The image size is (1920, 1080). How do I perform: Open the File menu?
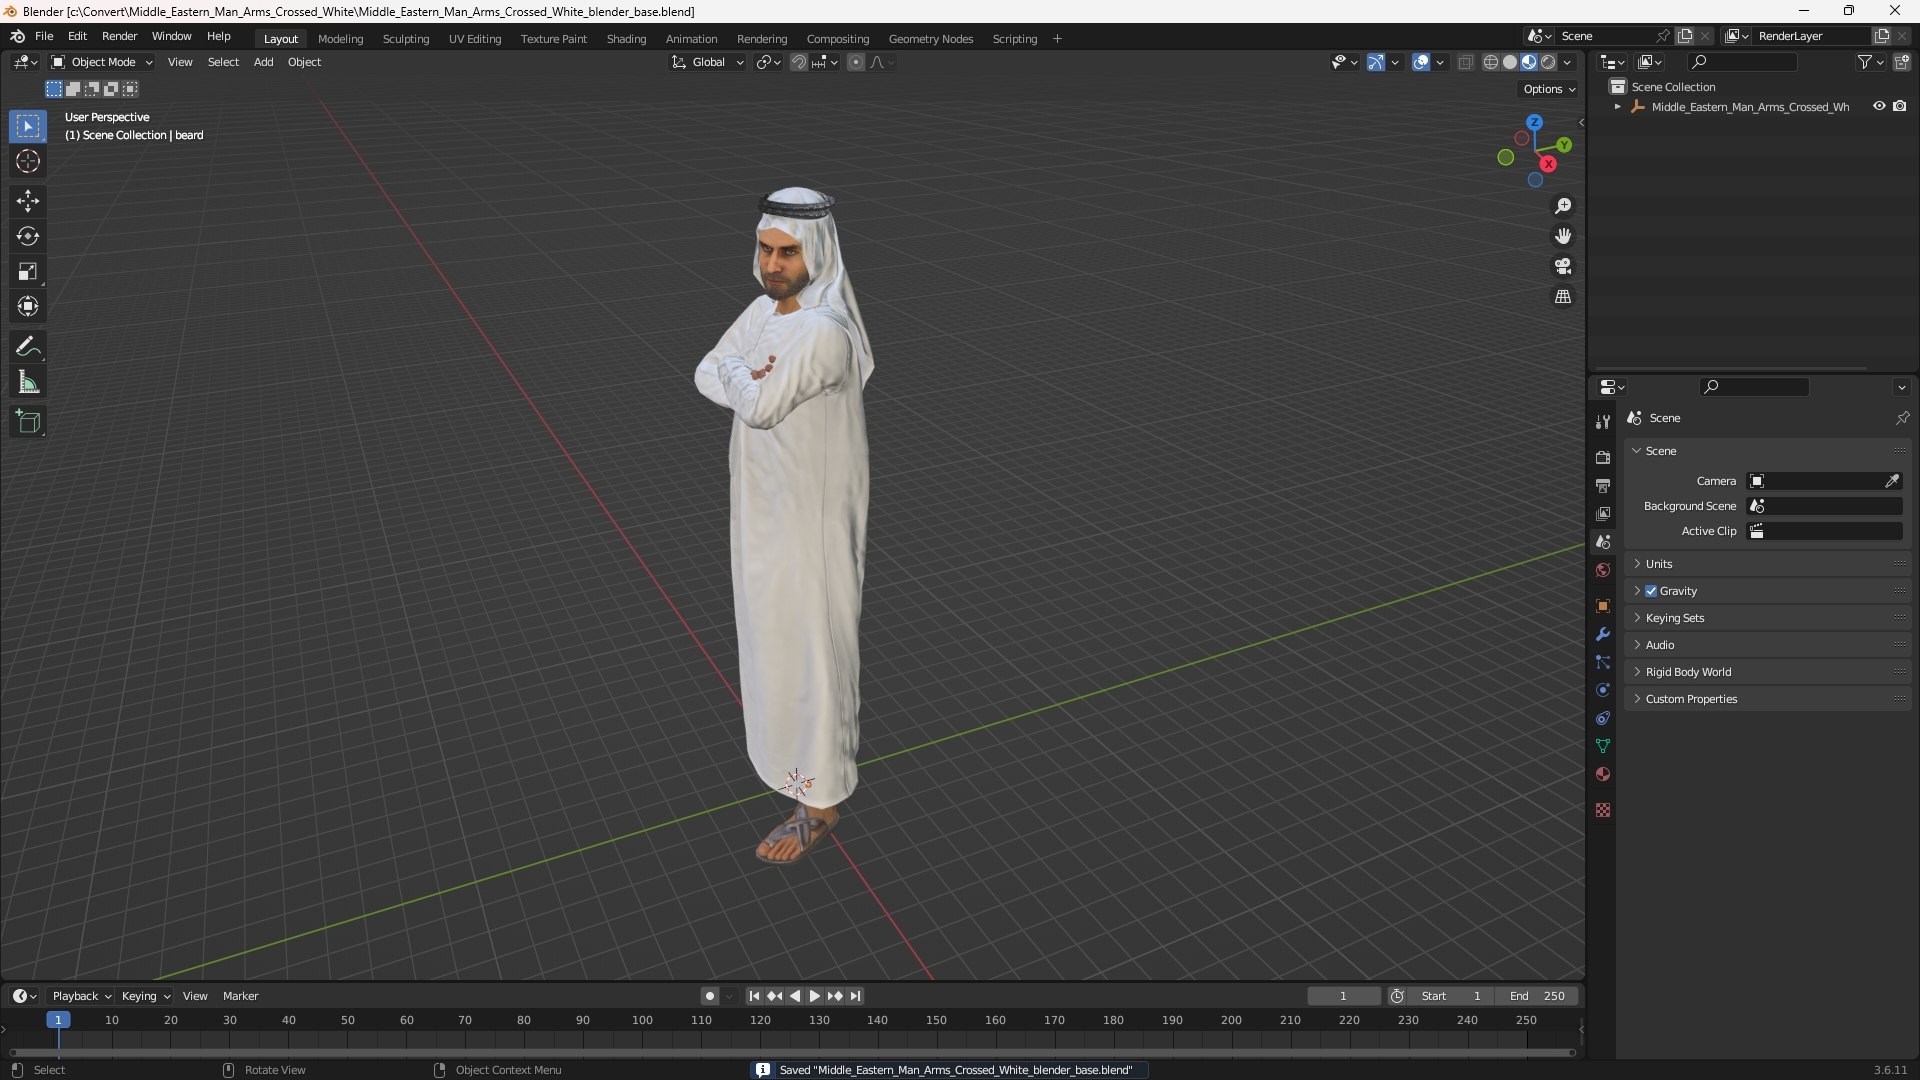44,36
